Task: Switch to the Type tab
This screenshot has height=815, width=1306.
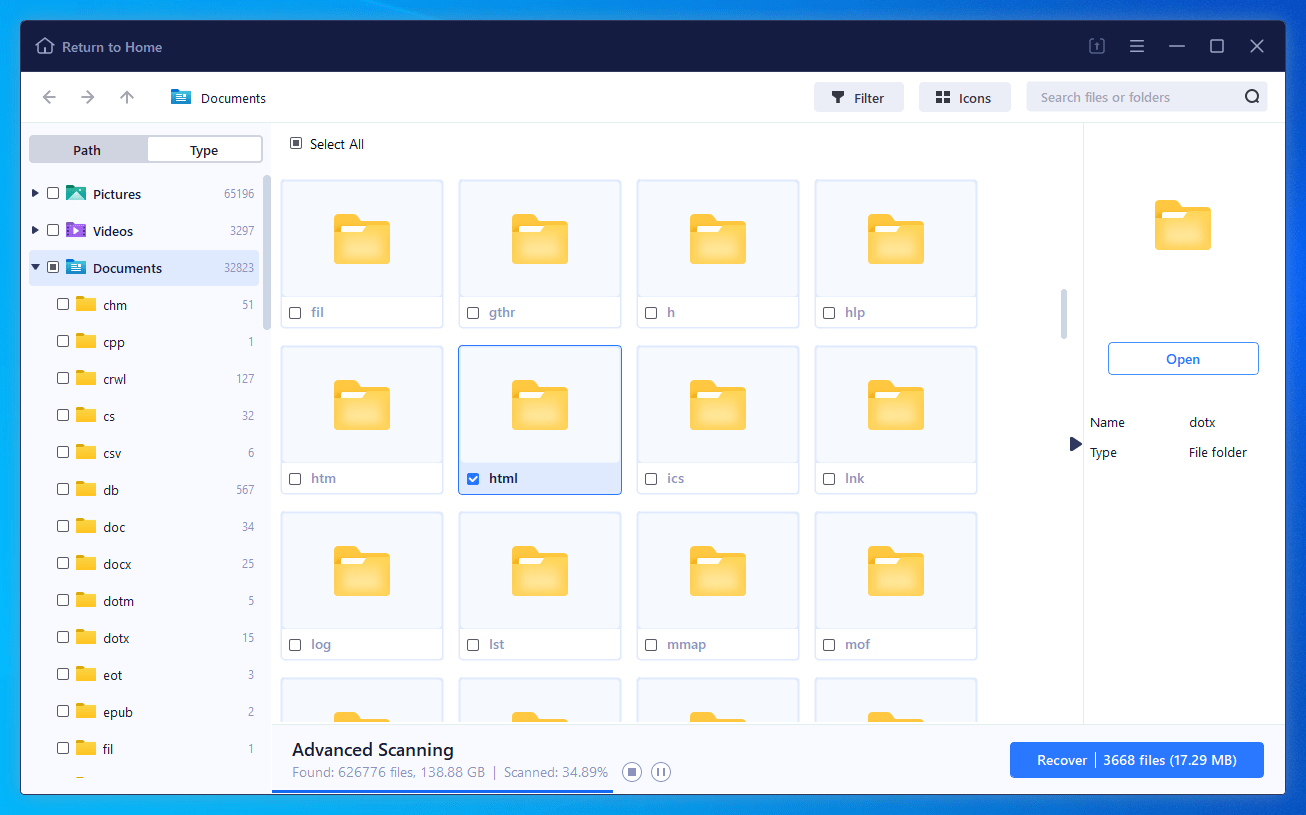Action: coord(204,148)
